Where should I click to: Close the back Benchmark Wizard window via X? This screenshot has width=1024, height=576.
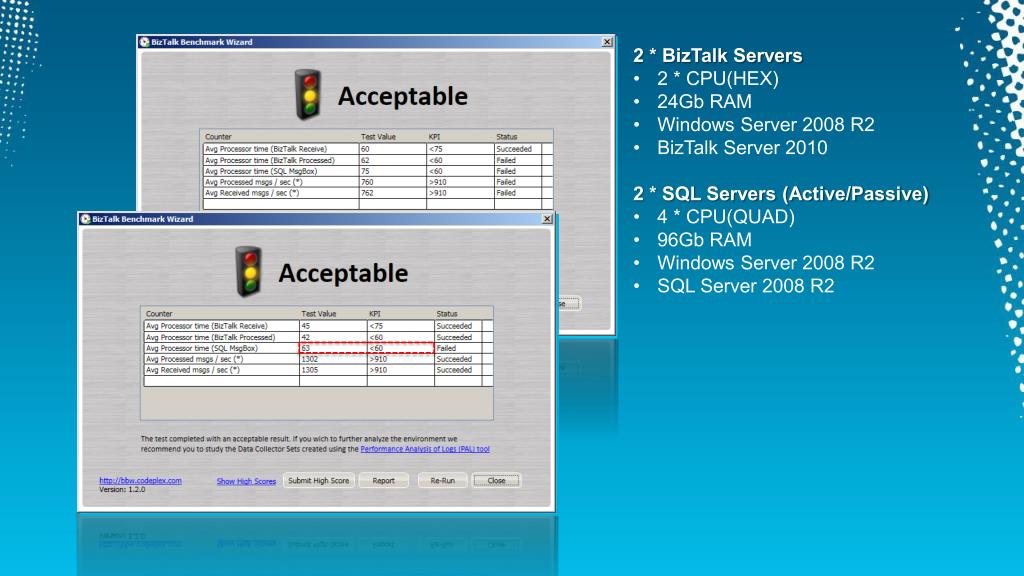click(x=607, y=42)
